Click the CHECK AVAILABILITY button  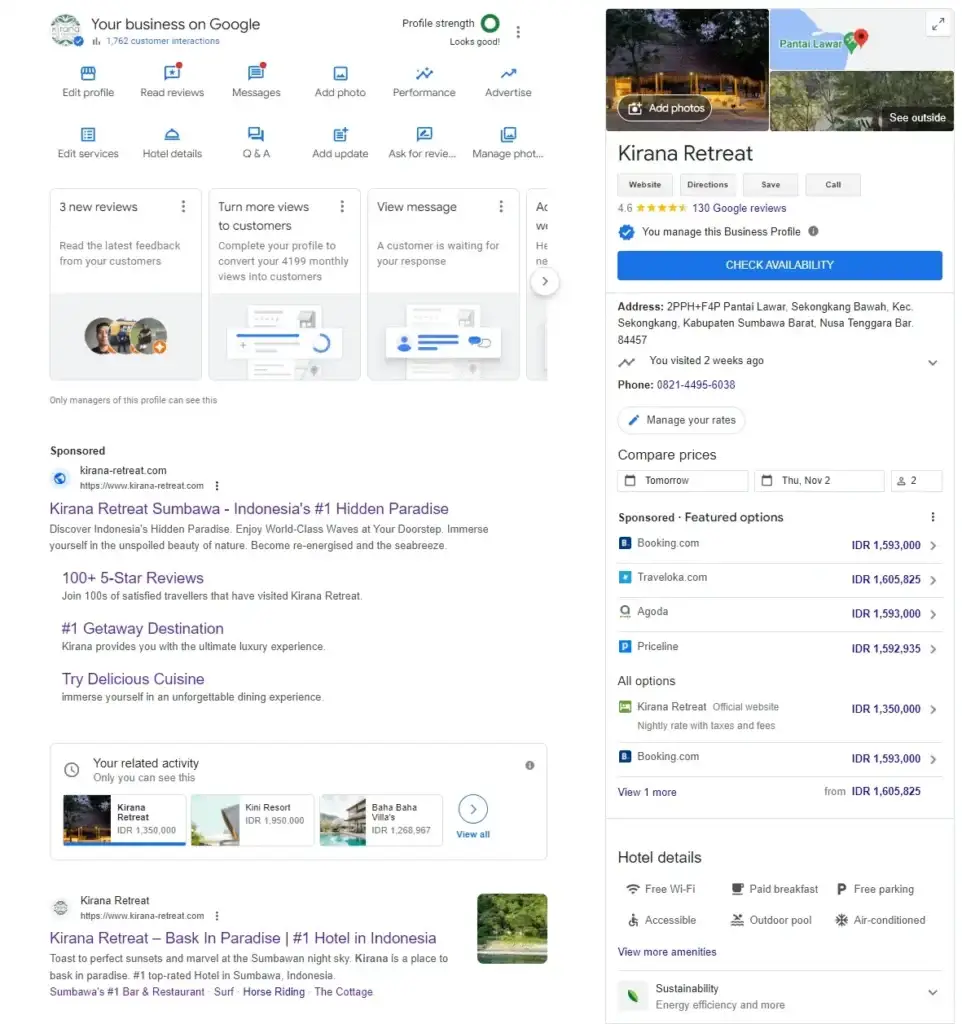point(779,265)
